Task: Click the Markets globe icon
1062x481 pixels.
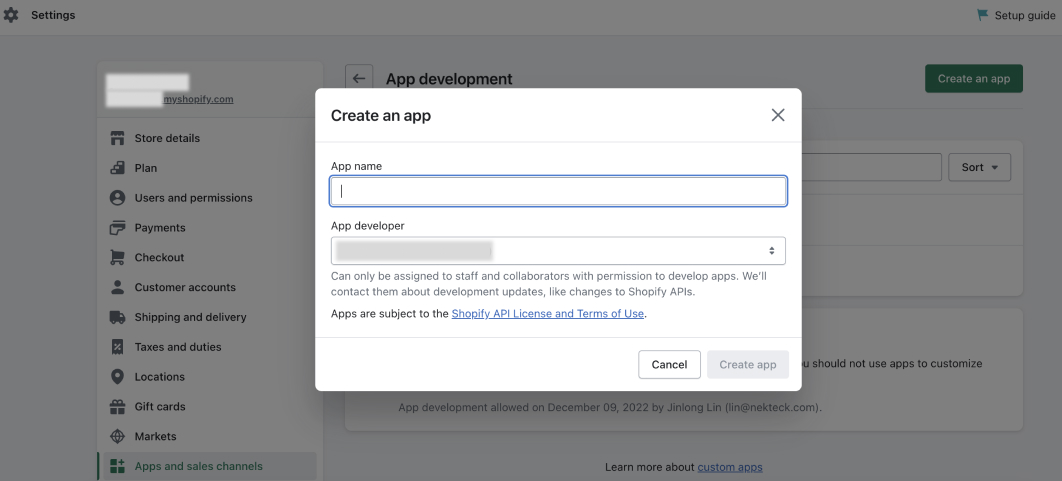Action: pos(117,436)
